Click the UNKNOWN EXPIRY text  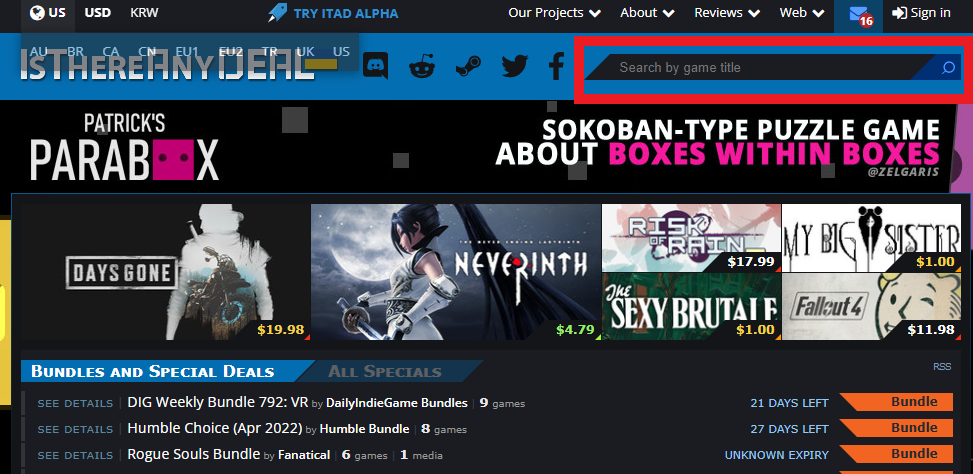(777, 455)
